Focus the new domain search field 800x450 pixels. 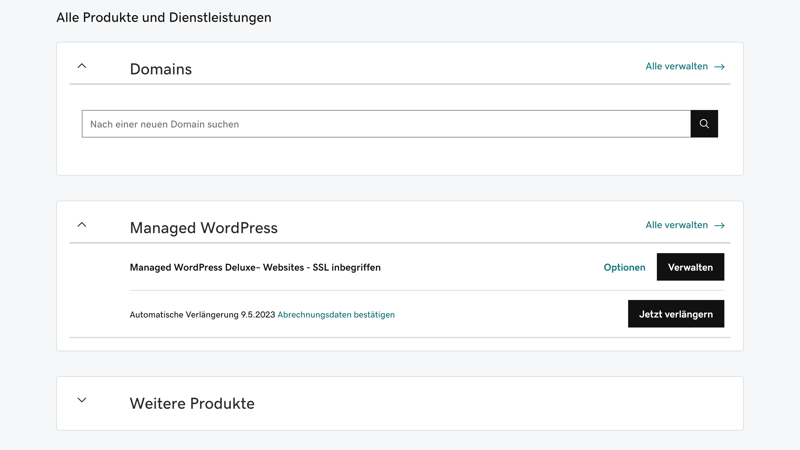click(385, 124)
